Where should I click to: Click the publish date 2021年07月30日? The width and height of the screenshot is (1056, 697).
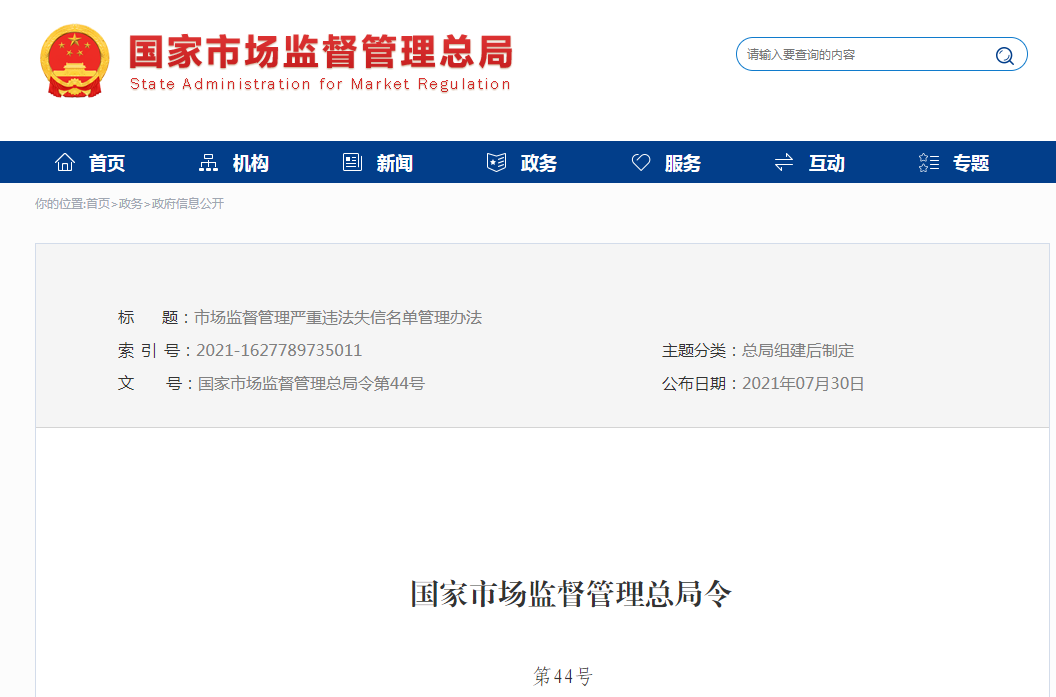pos(803,383)
